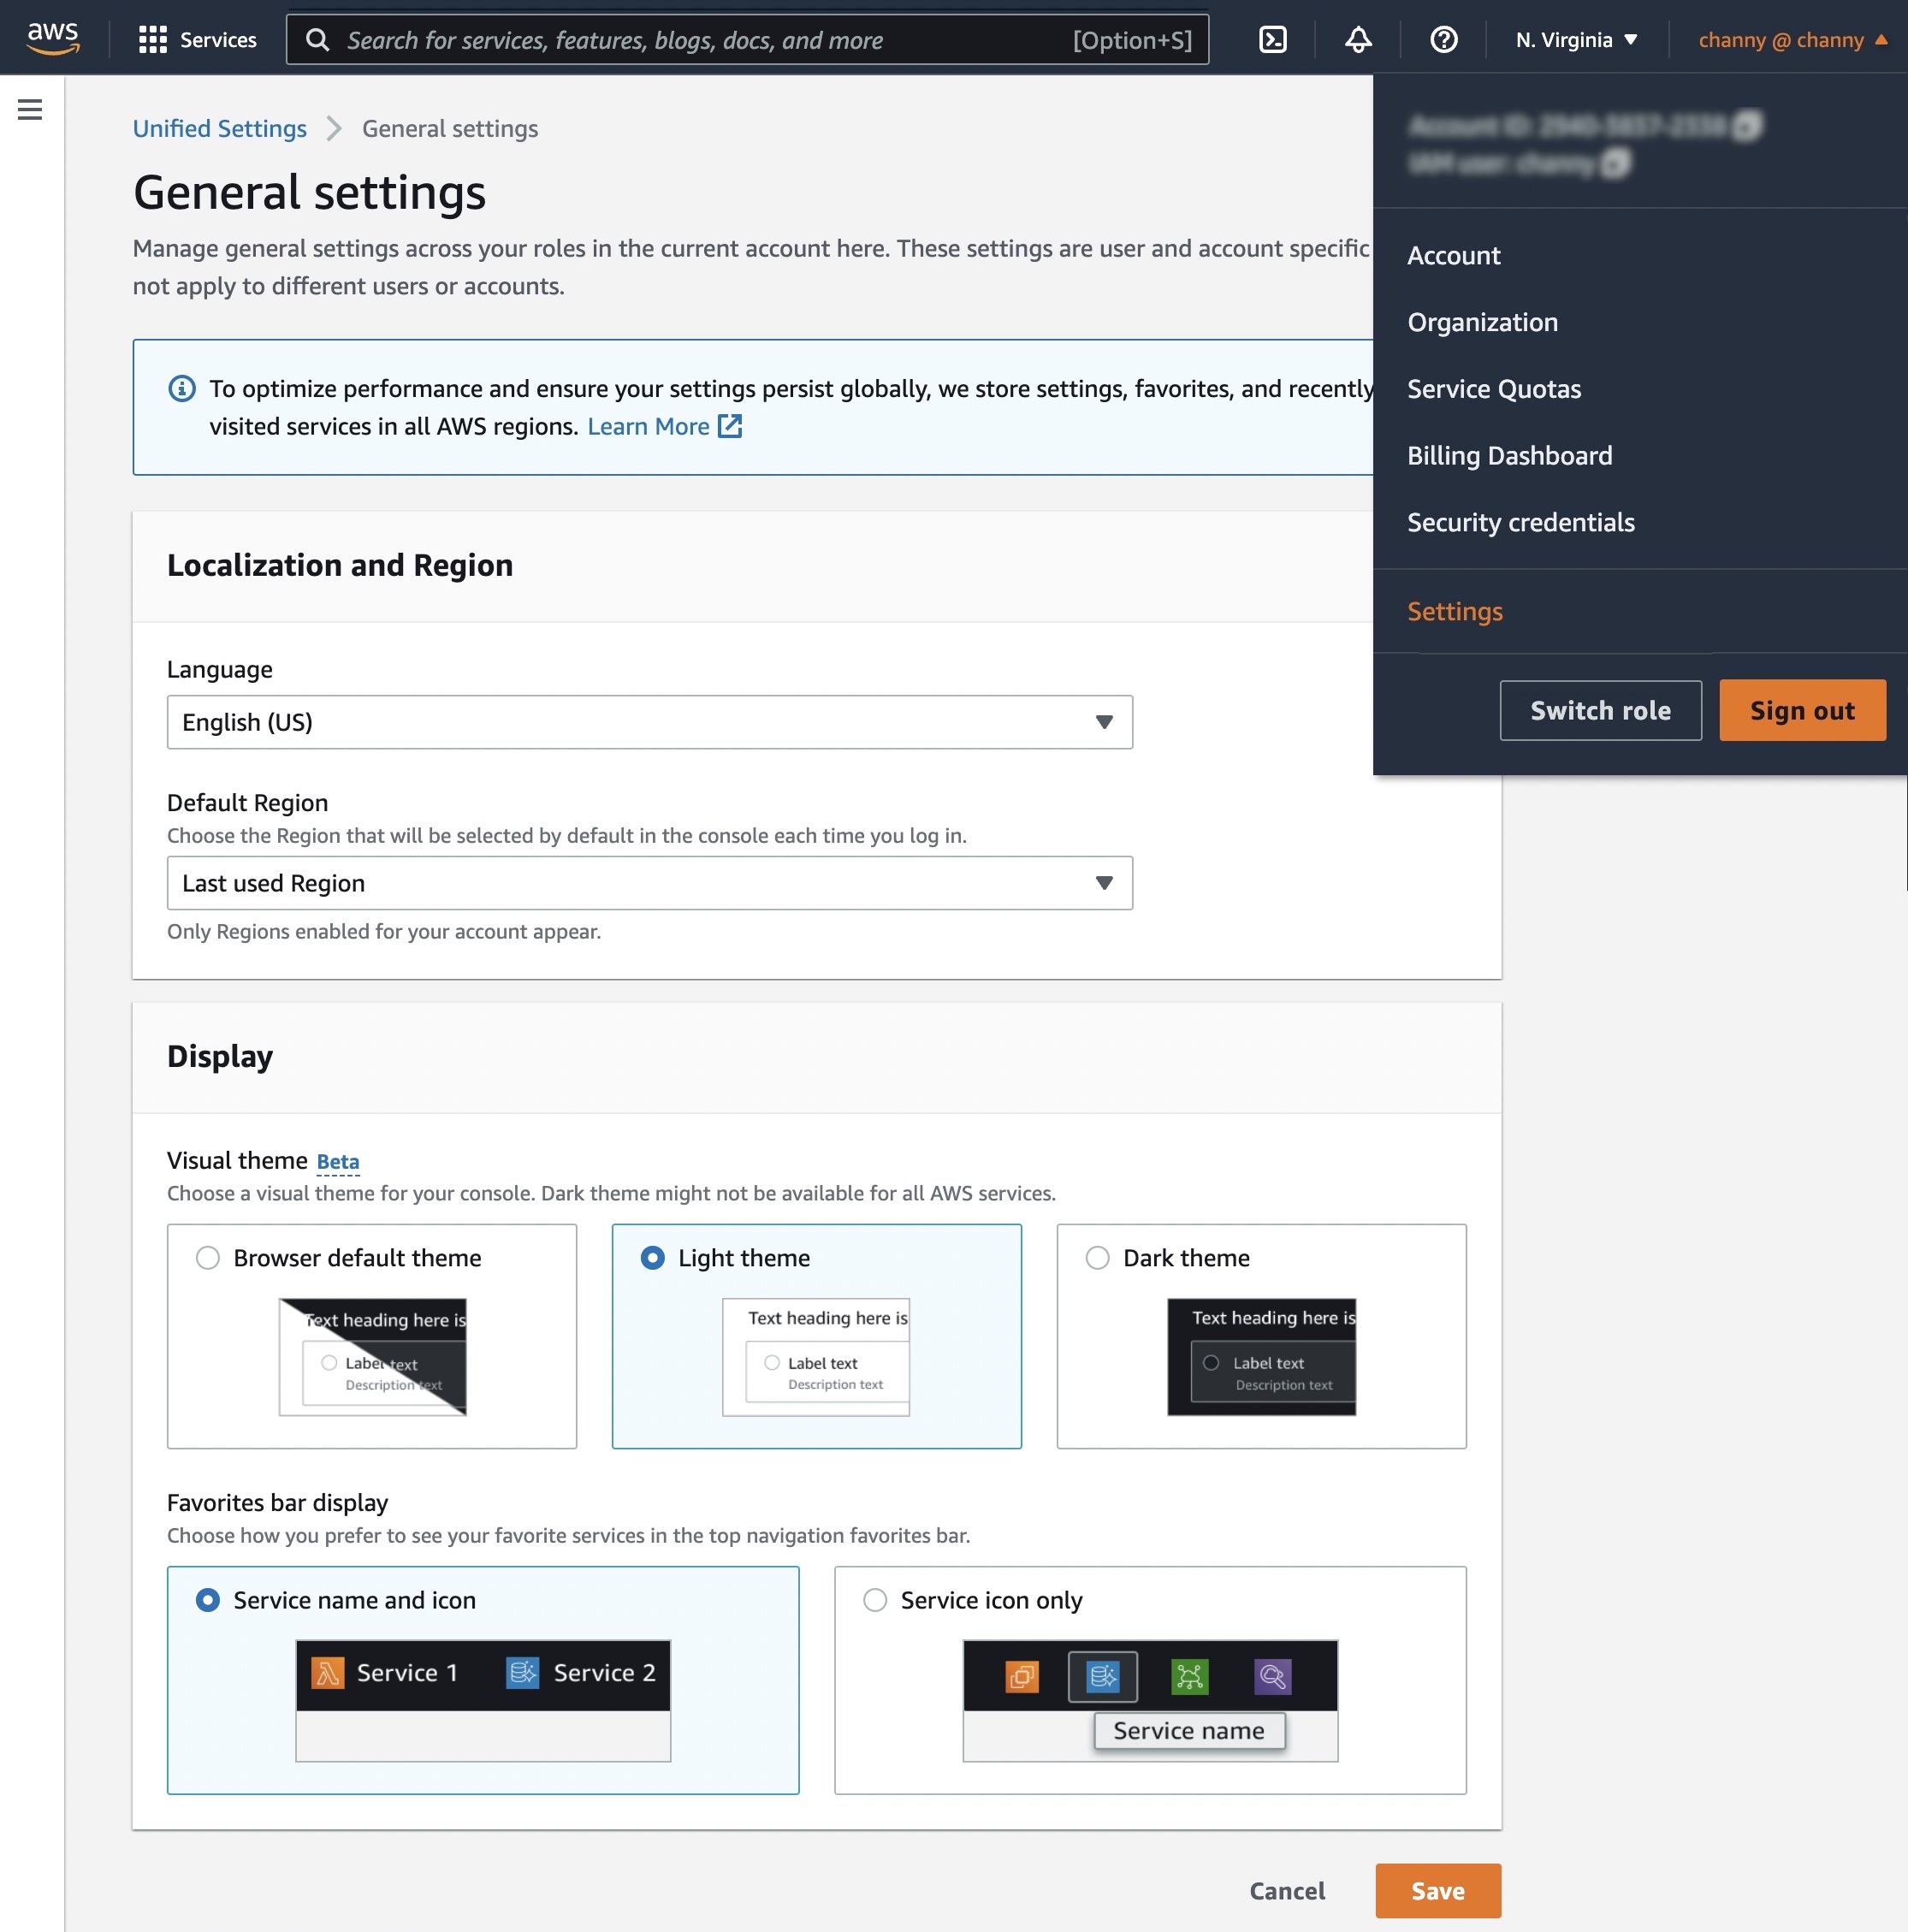Click the AWS logo home icon
This screenshot has height=1932, width=1908.
[50, 37]
